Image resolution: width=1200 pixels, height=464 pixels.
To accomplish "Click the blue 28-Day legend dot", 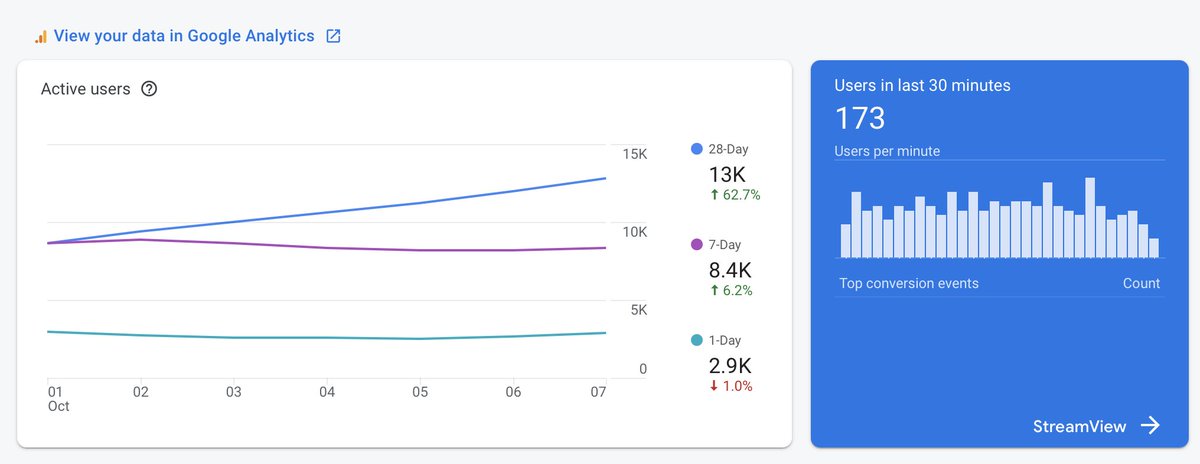I will (x=697, y=149).
